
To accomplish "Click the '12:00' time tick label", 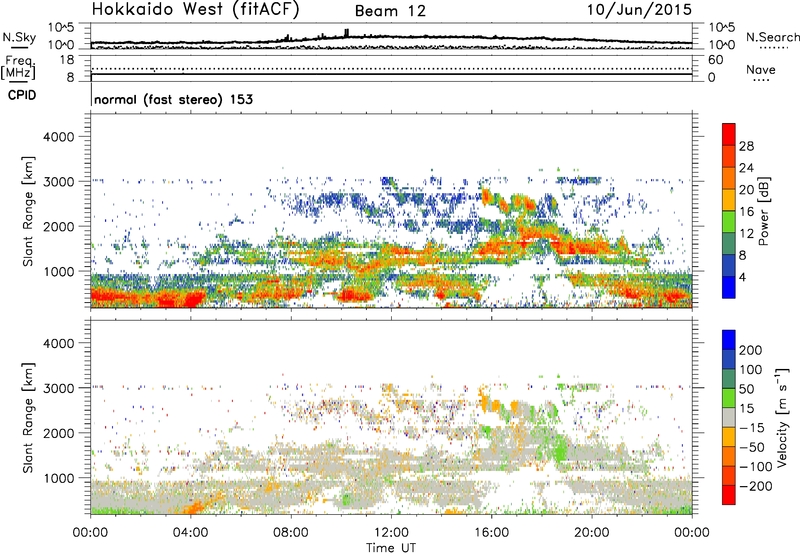I will (391, 533).
